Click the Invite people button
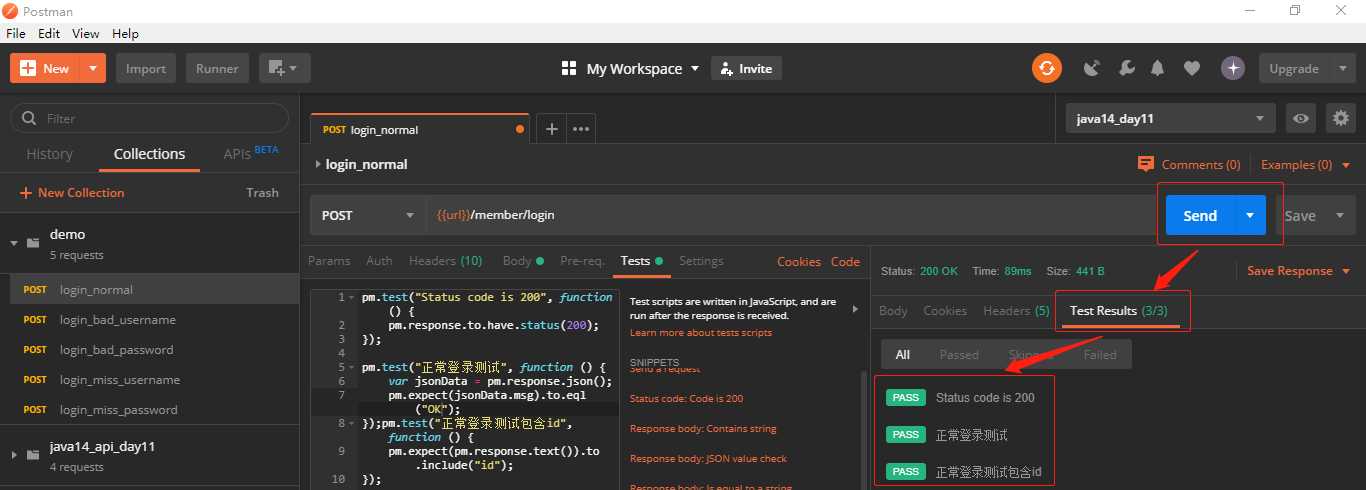The height and width of the screenshot is (490, 1366). point(746,68)
